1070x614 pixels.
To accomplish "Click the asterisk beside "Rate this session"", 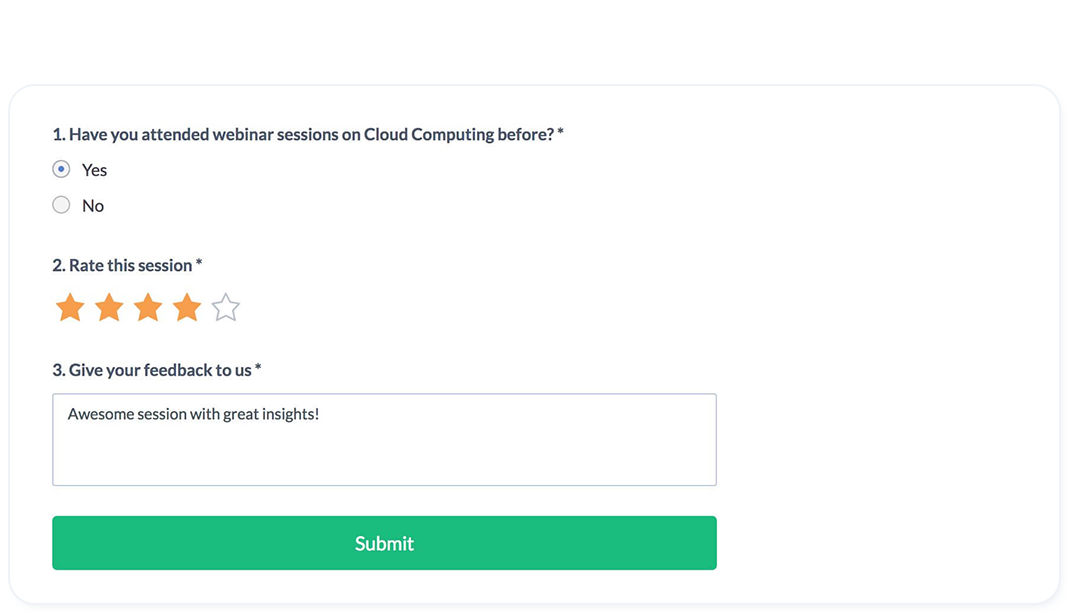I will click(199, 264).
